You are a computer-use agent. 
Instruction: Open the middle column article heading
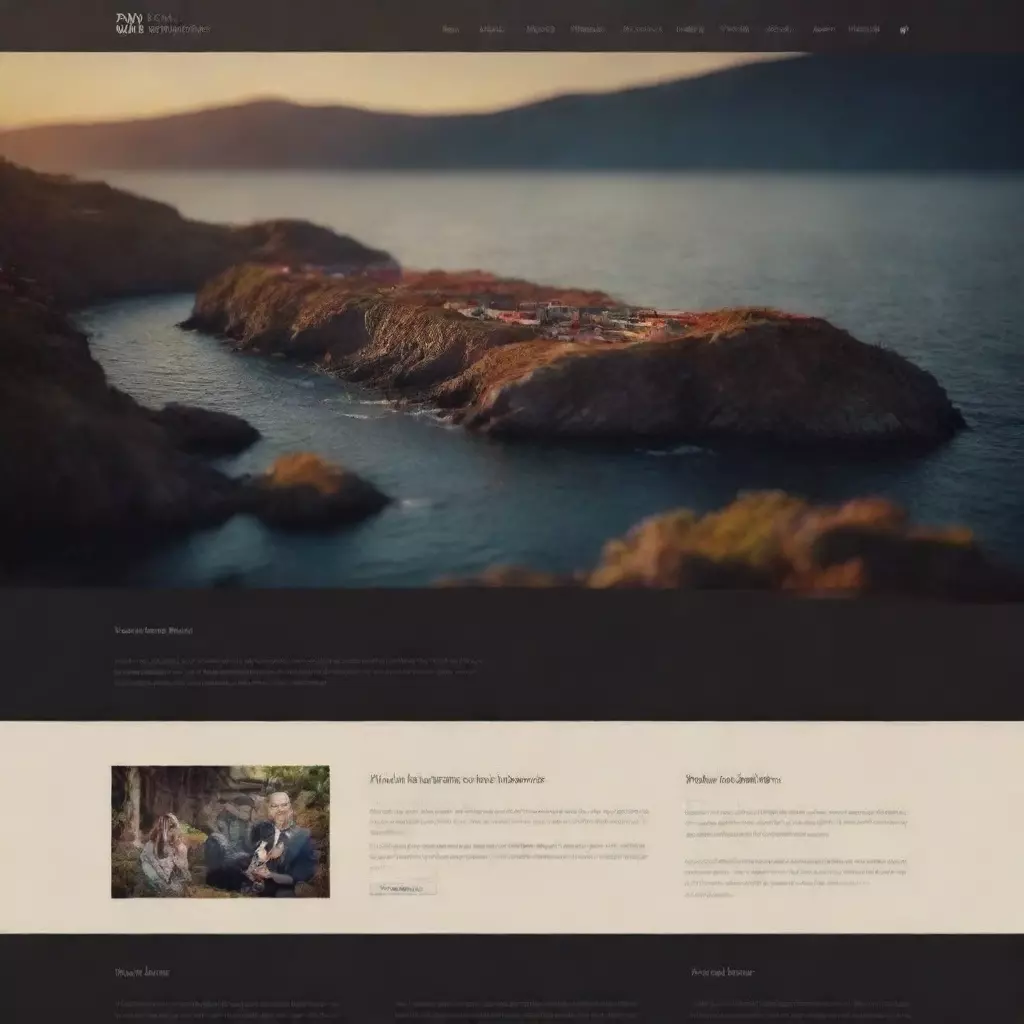pyautogui.click(x=457, y=779)
